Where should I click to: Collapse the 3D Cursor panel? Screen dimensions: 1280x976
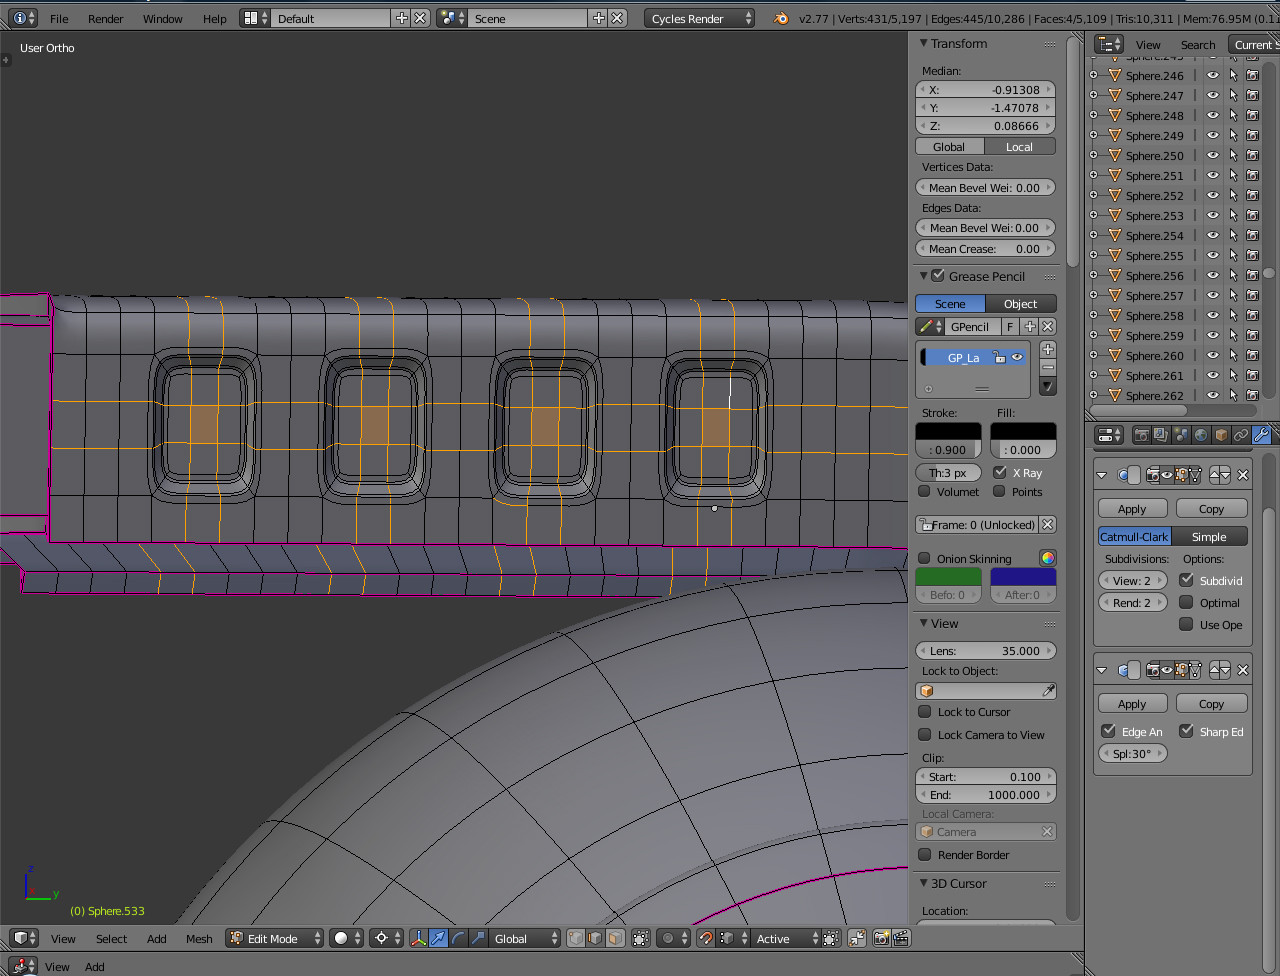[923, 883]
